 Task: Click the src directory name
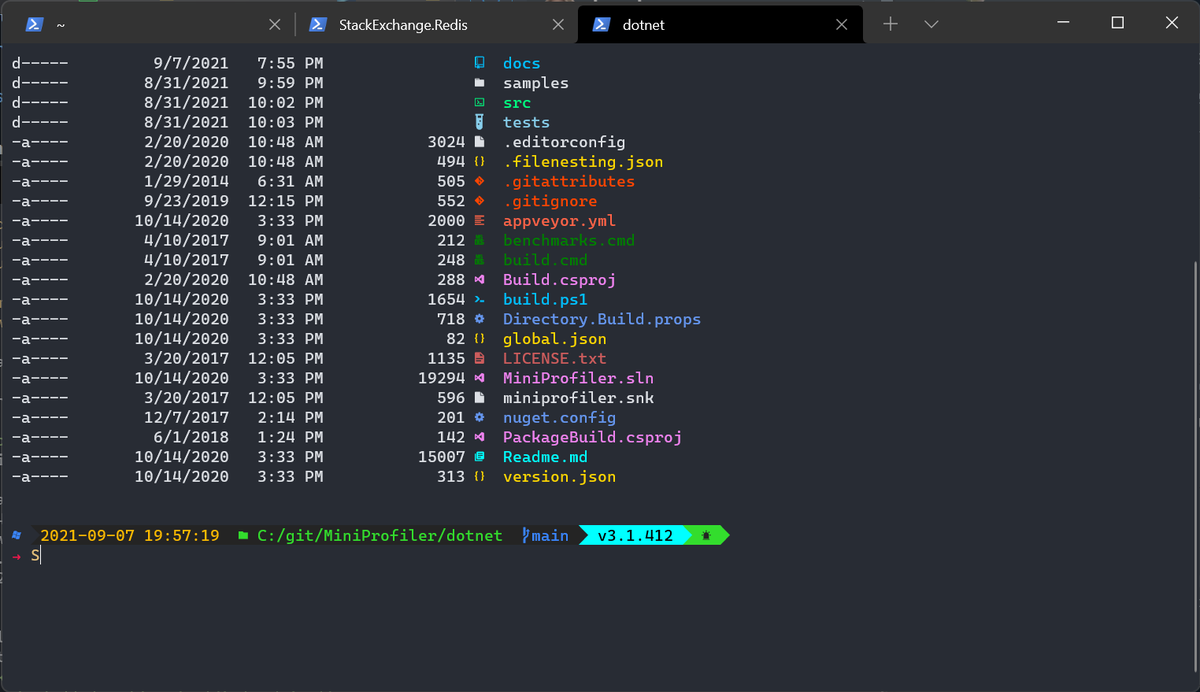tap(517, 103)
